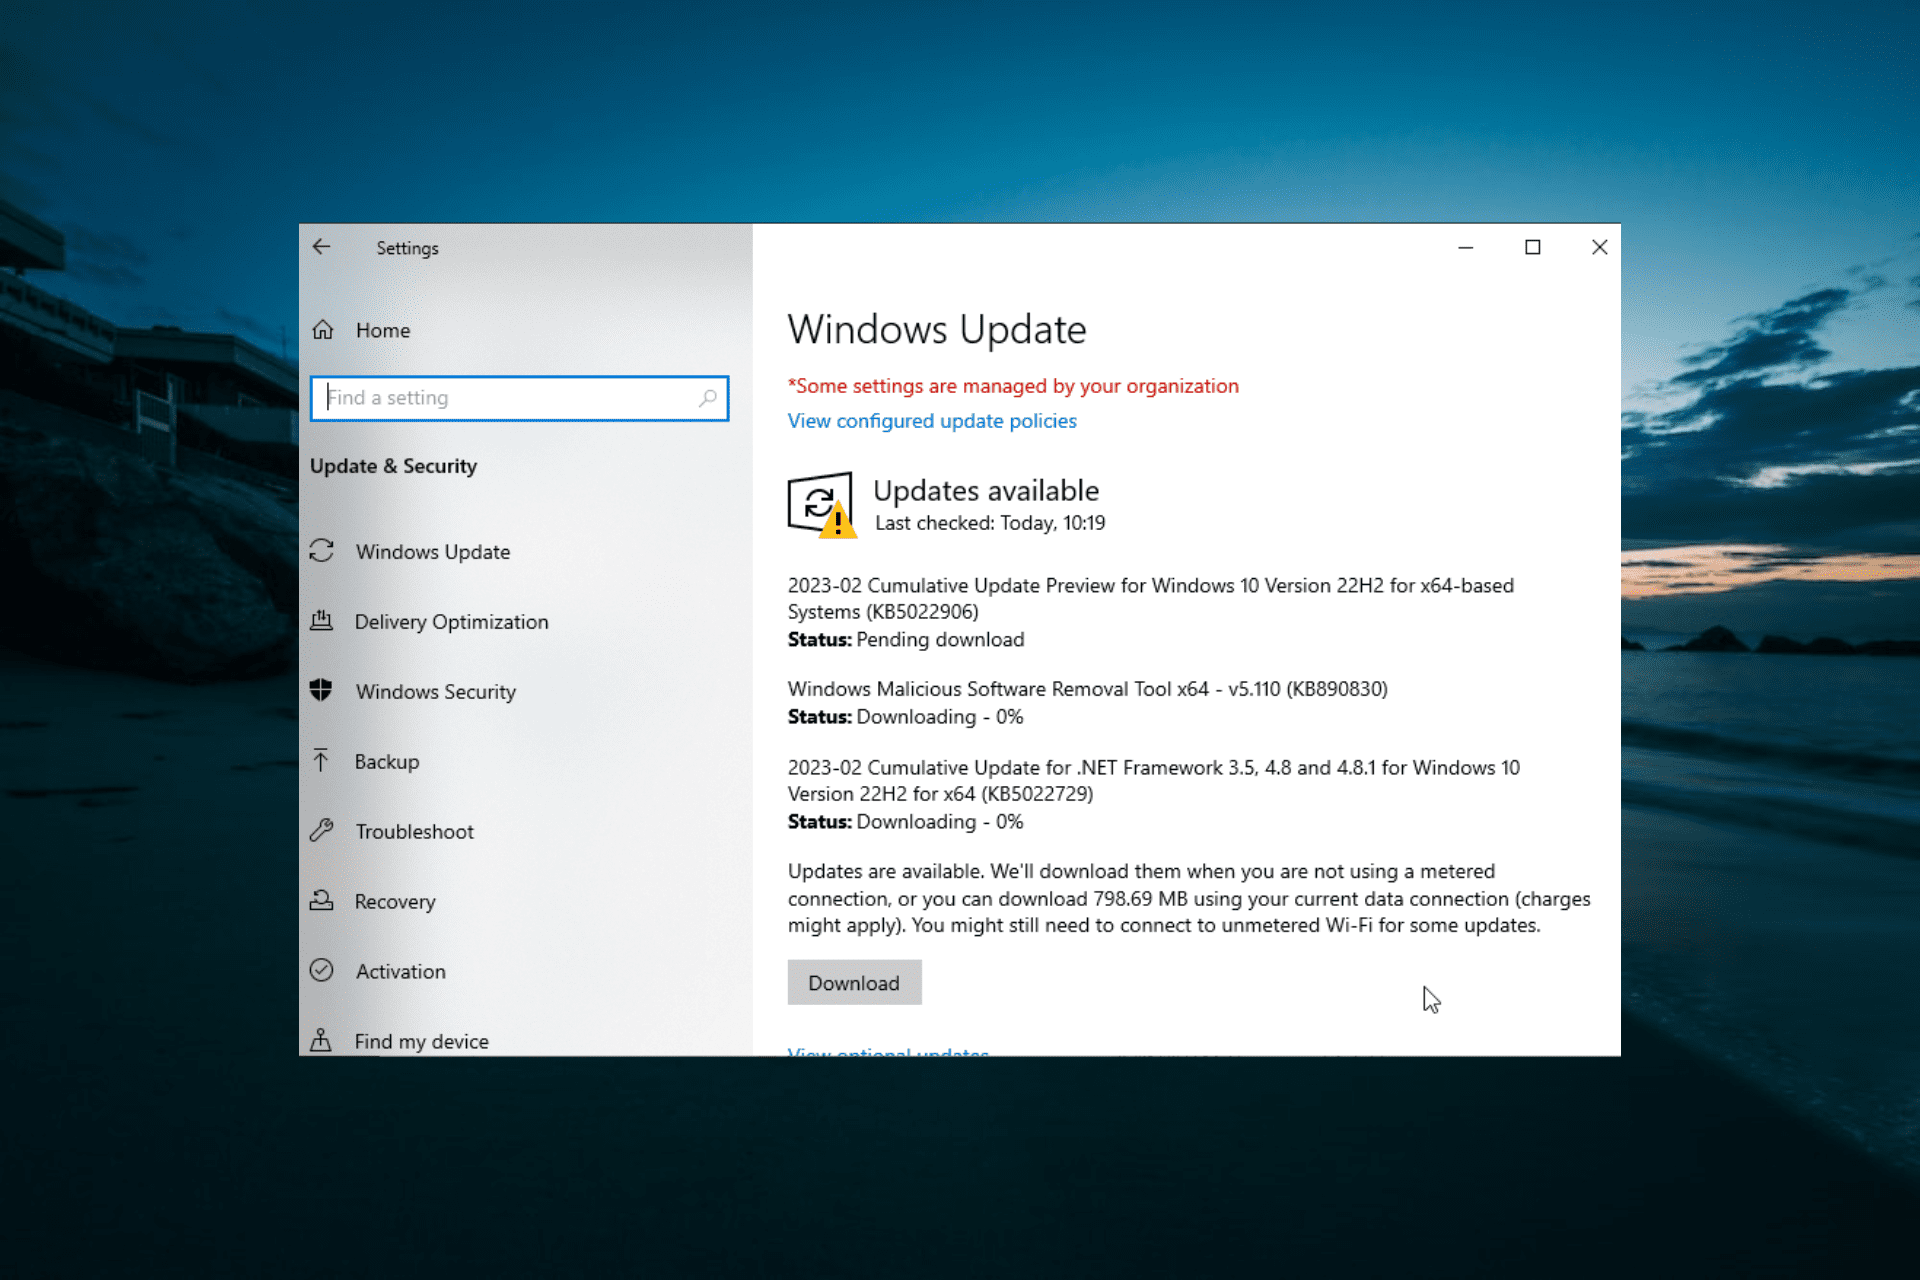The image size is (1920, 1280).
Task: Click the 'Some settings are managed by your organization' notice
Action: pyautogui.click(x=1013, y=386)
